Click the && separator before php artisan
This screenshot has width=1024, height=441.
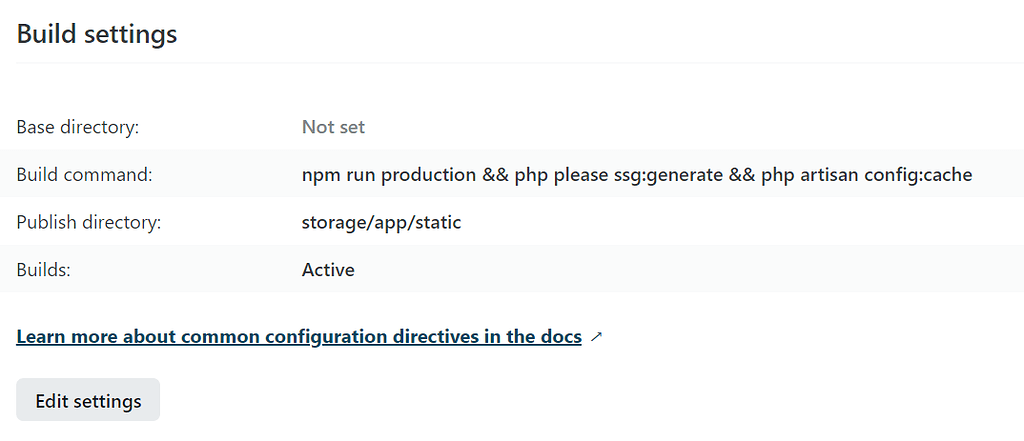pos(742,175)
